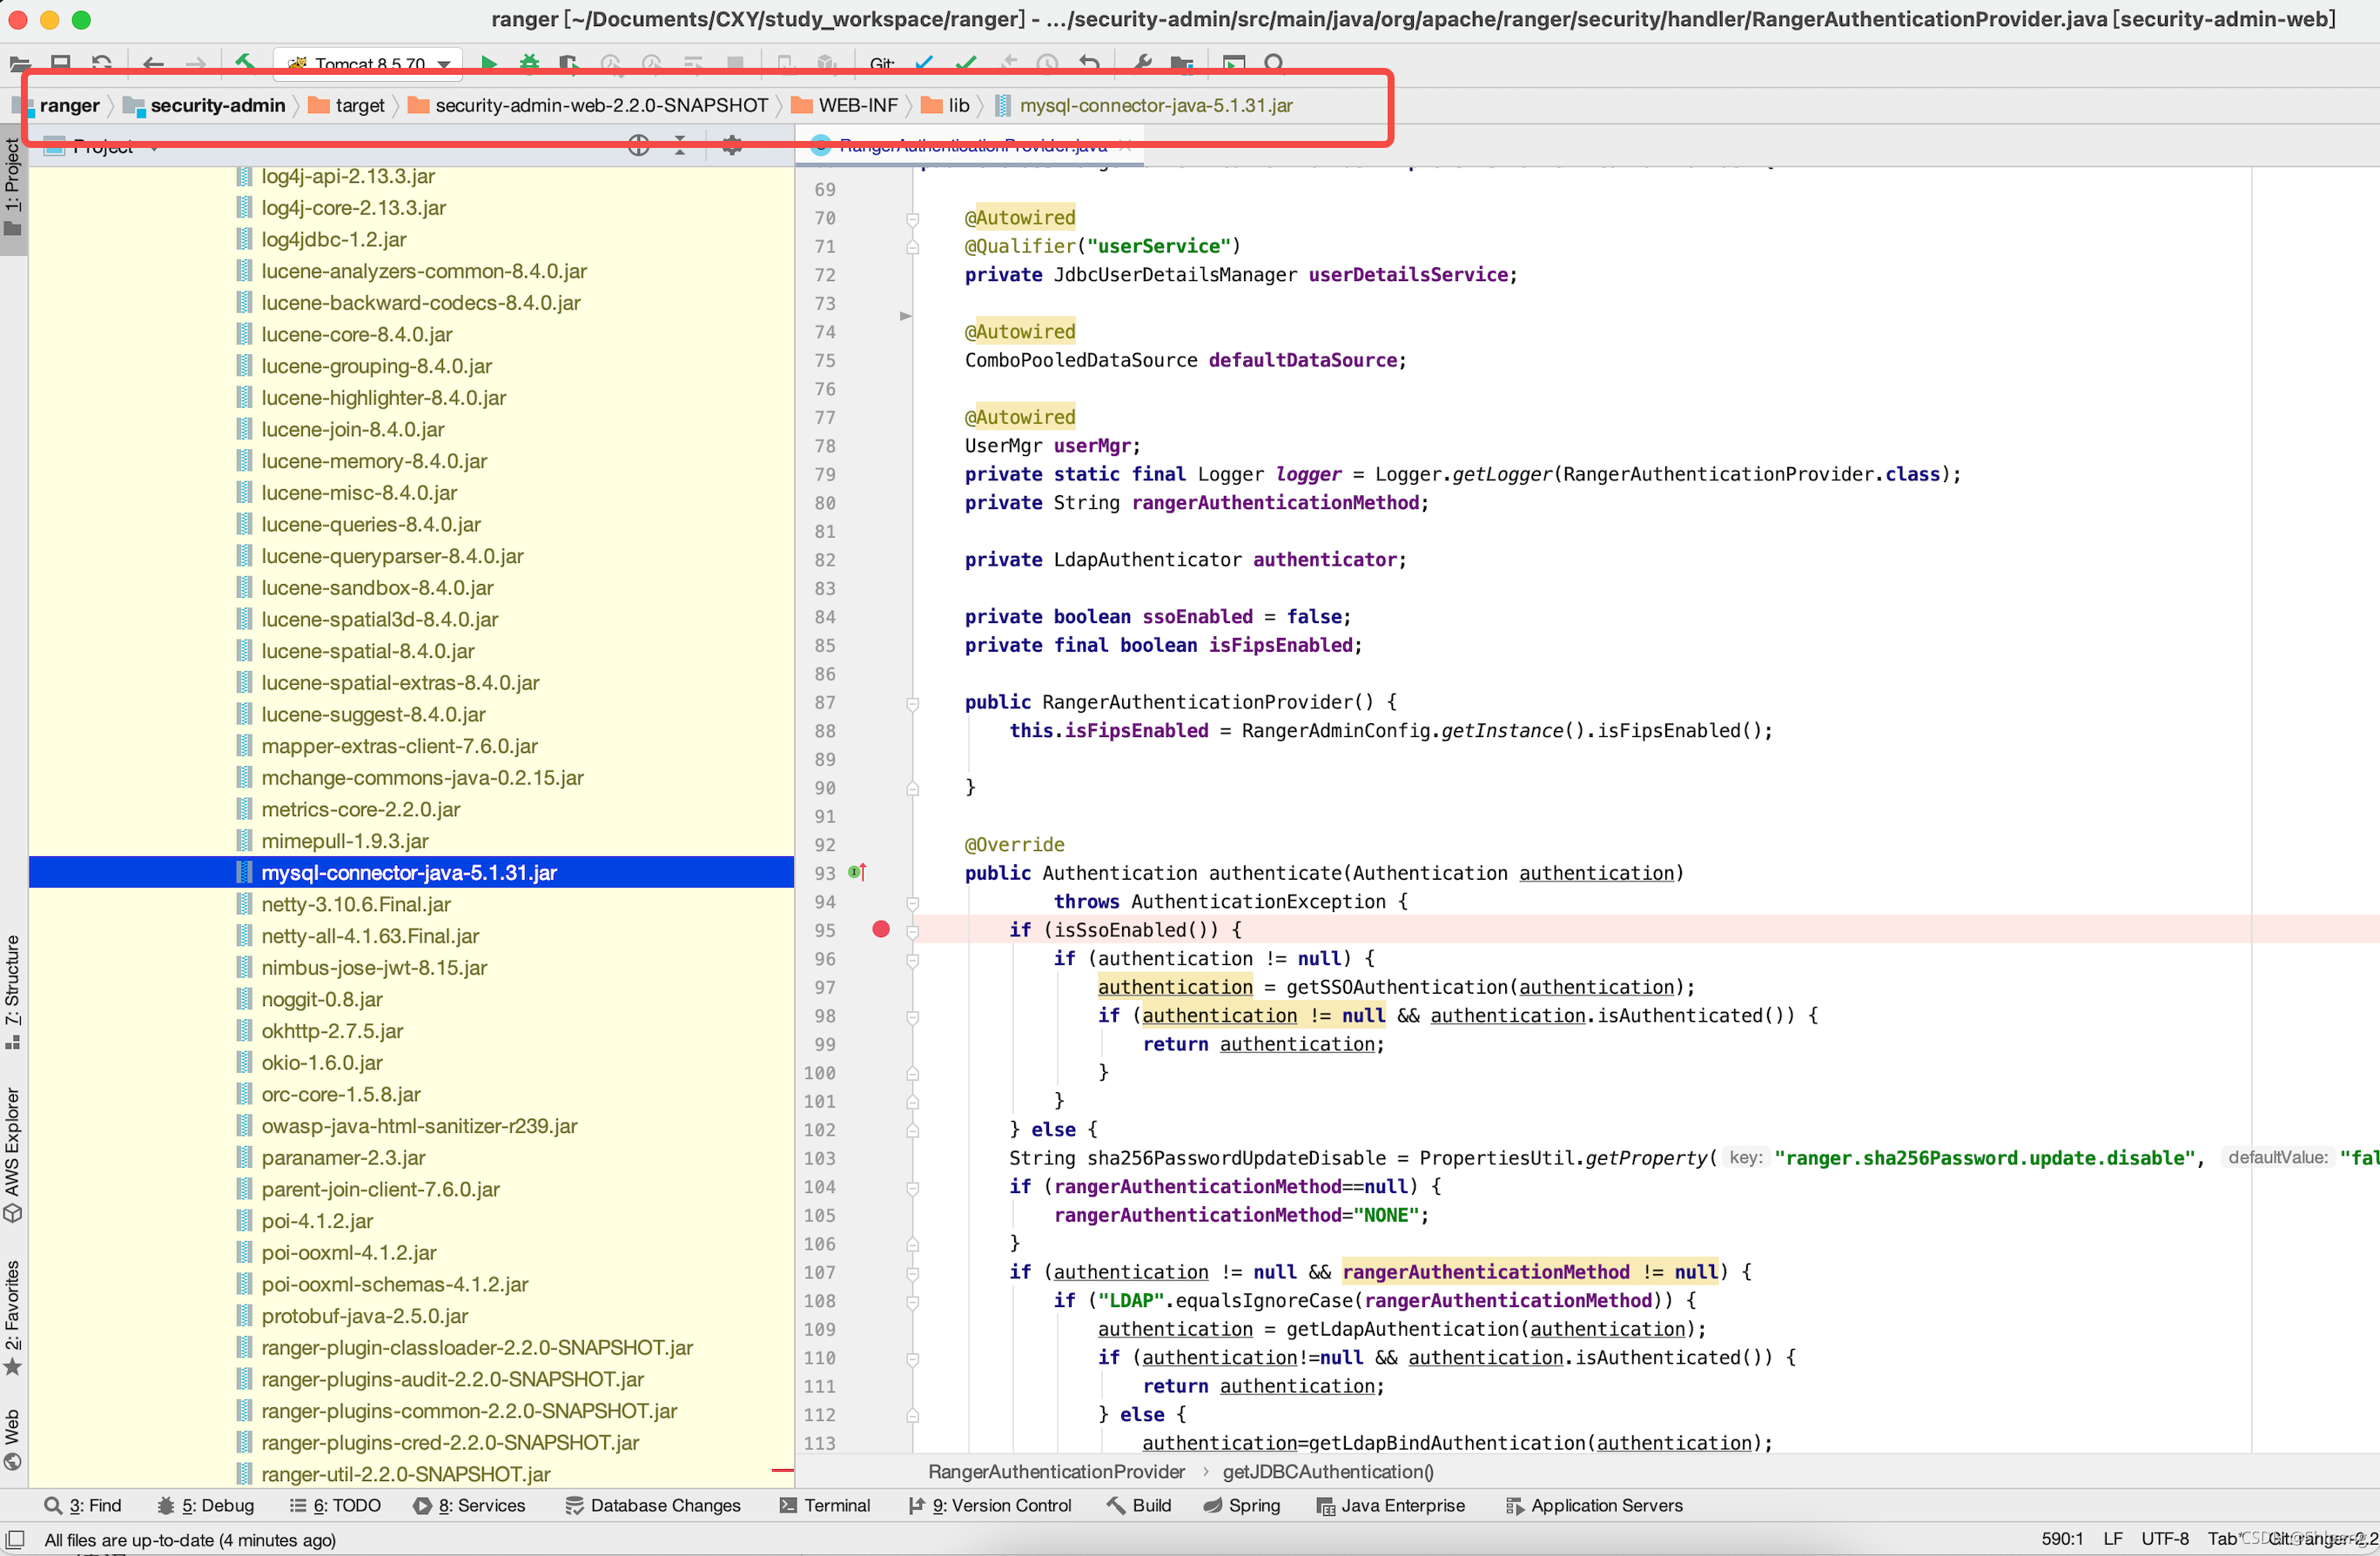Click the green Run button in toolbar

pos(489,64)
